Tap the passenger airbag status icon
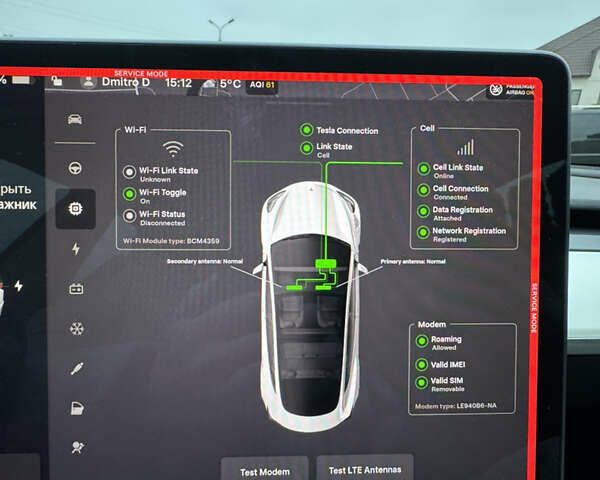This screenshot has width=600, height=480. click(x=496, y=89)
